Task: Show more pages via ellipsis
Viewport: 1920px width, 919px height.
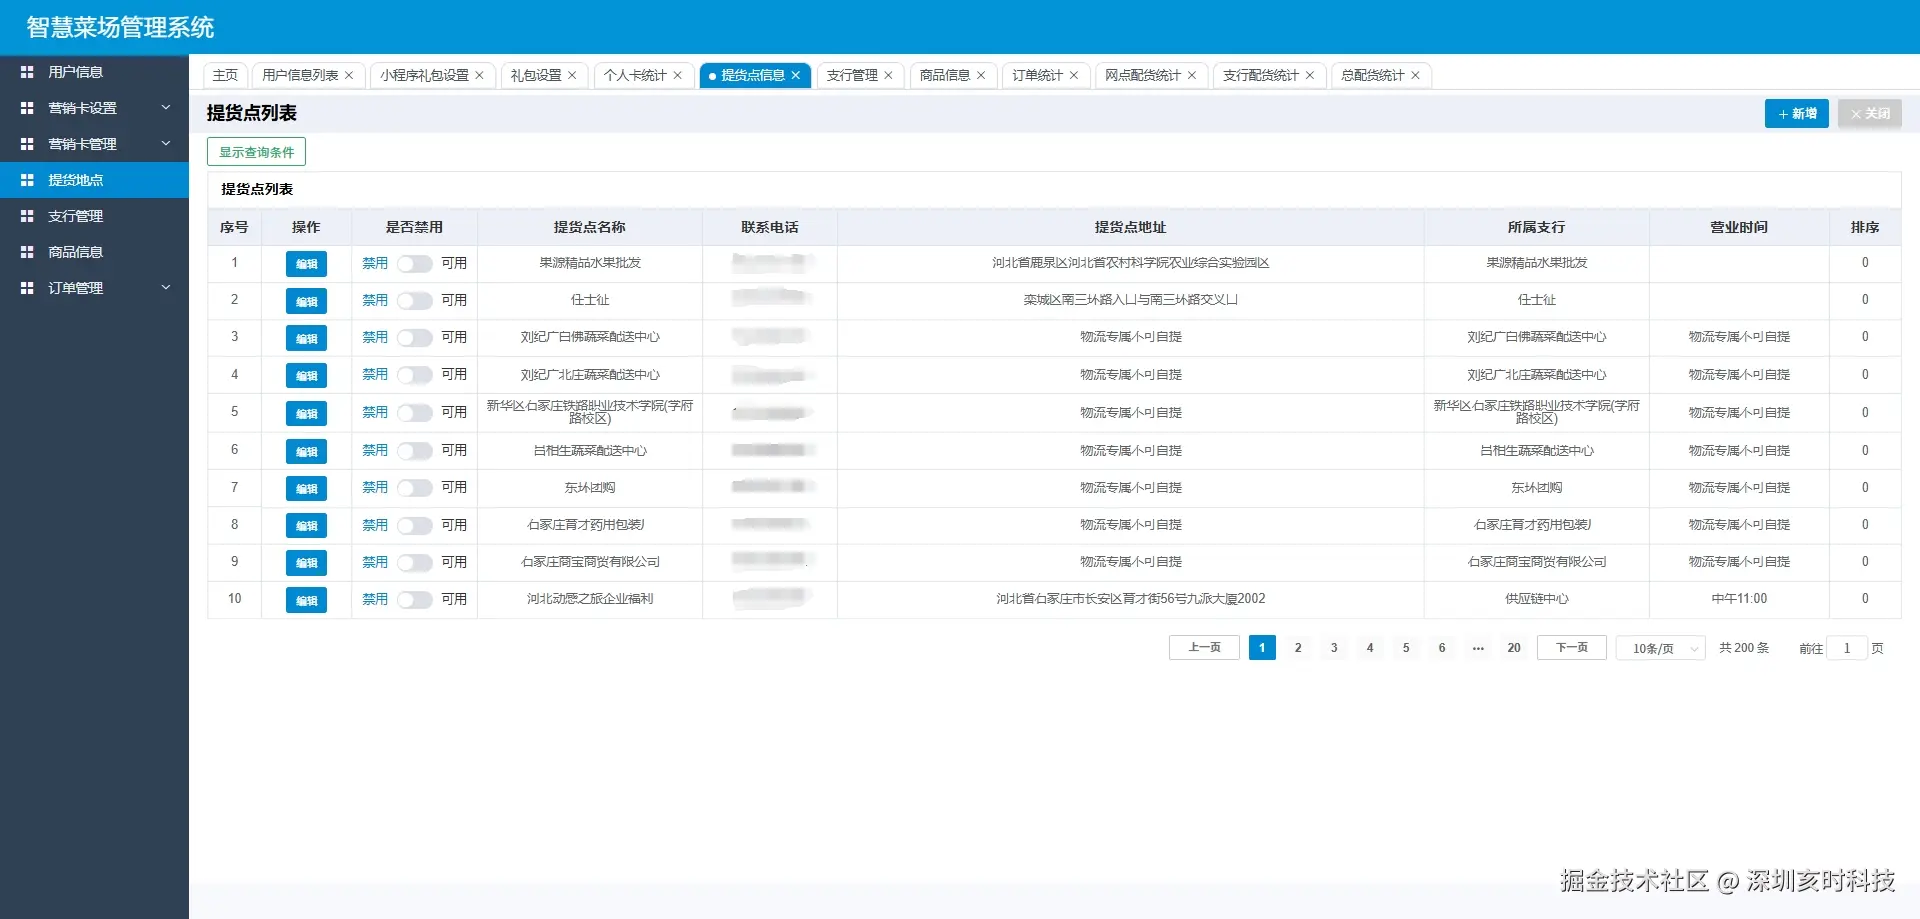Action: point(1478,648)
